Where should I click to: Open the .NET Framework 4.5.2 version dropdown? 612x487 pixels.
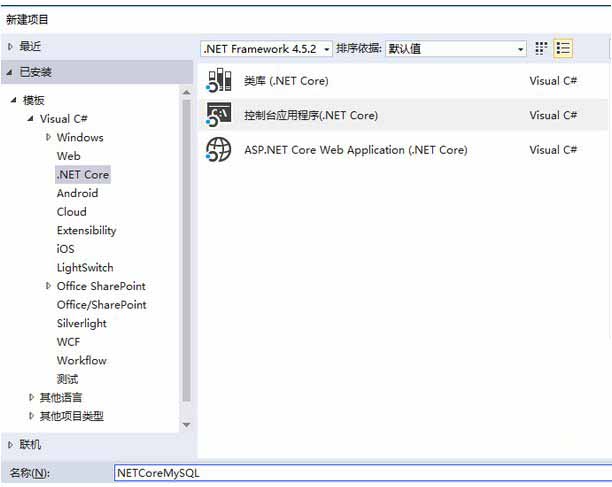click(267, 48)
